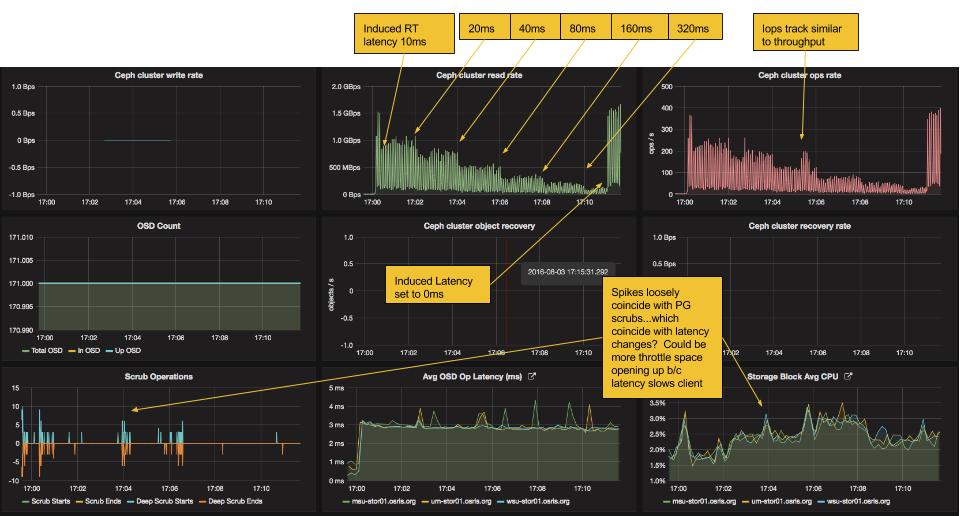Image resolution: width=960 pixels, height=516 pixels.
Task: Open Ceph cluster read rate panel title menu
Action: click(x=479, y=75)
